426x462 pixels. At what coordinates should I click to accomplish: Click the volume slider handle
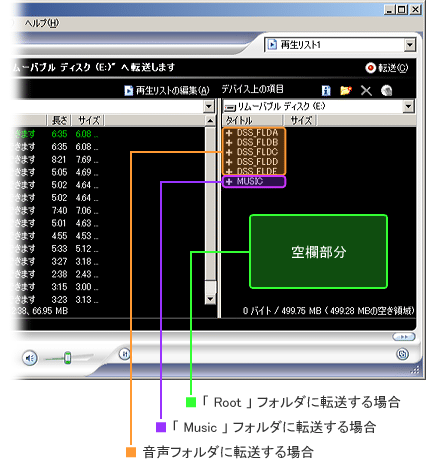click(x=68, y=358)
